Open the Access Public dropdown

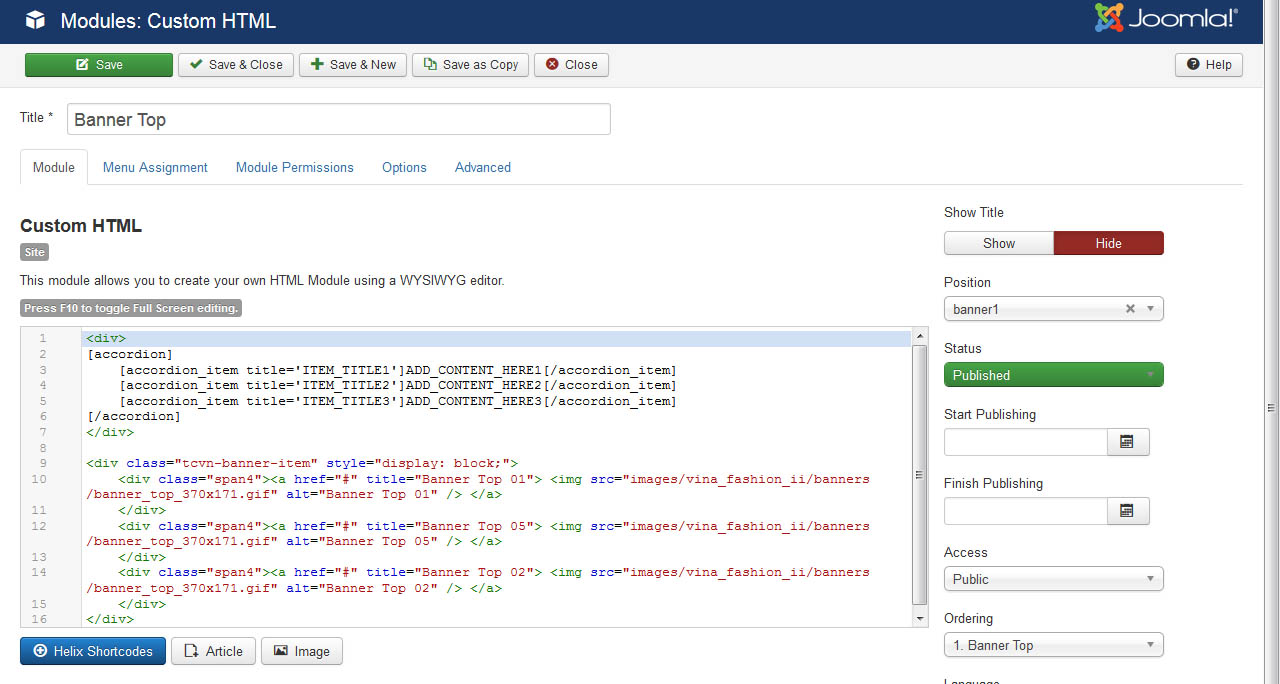1053,579
